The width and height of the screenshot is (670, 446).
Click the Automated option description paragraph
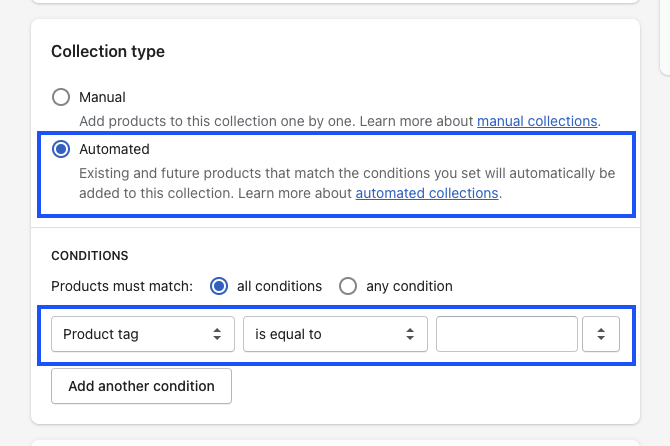347,183
